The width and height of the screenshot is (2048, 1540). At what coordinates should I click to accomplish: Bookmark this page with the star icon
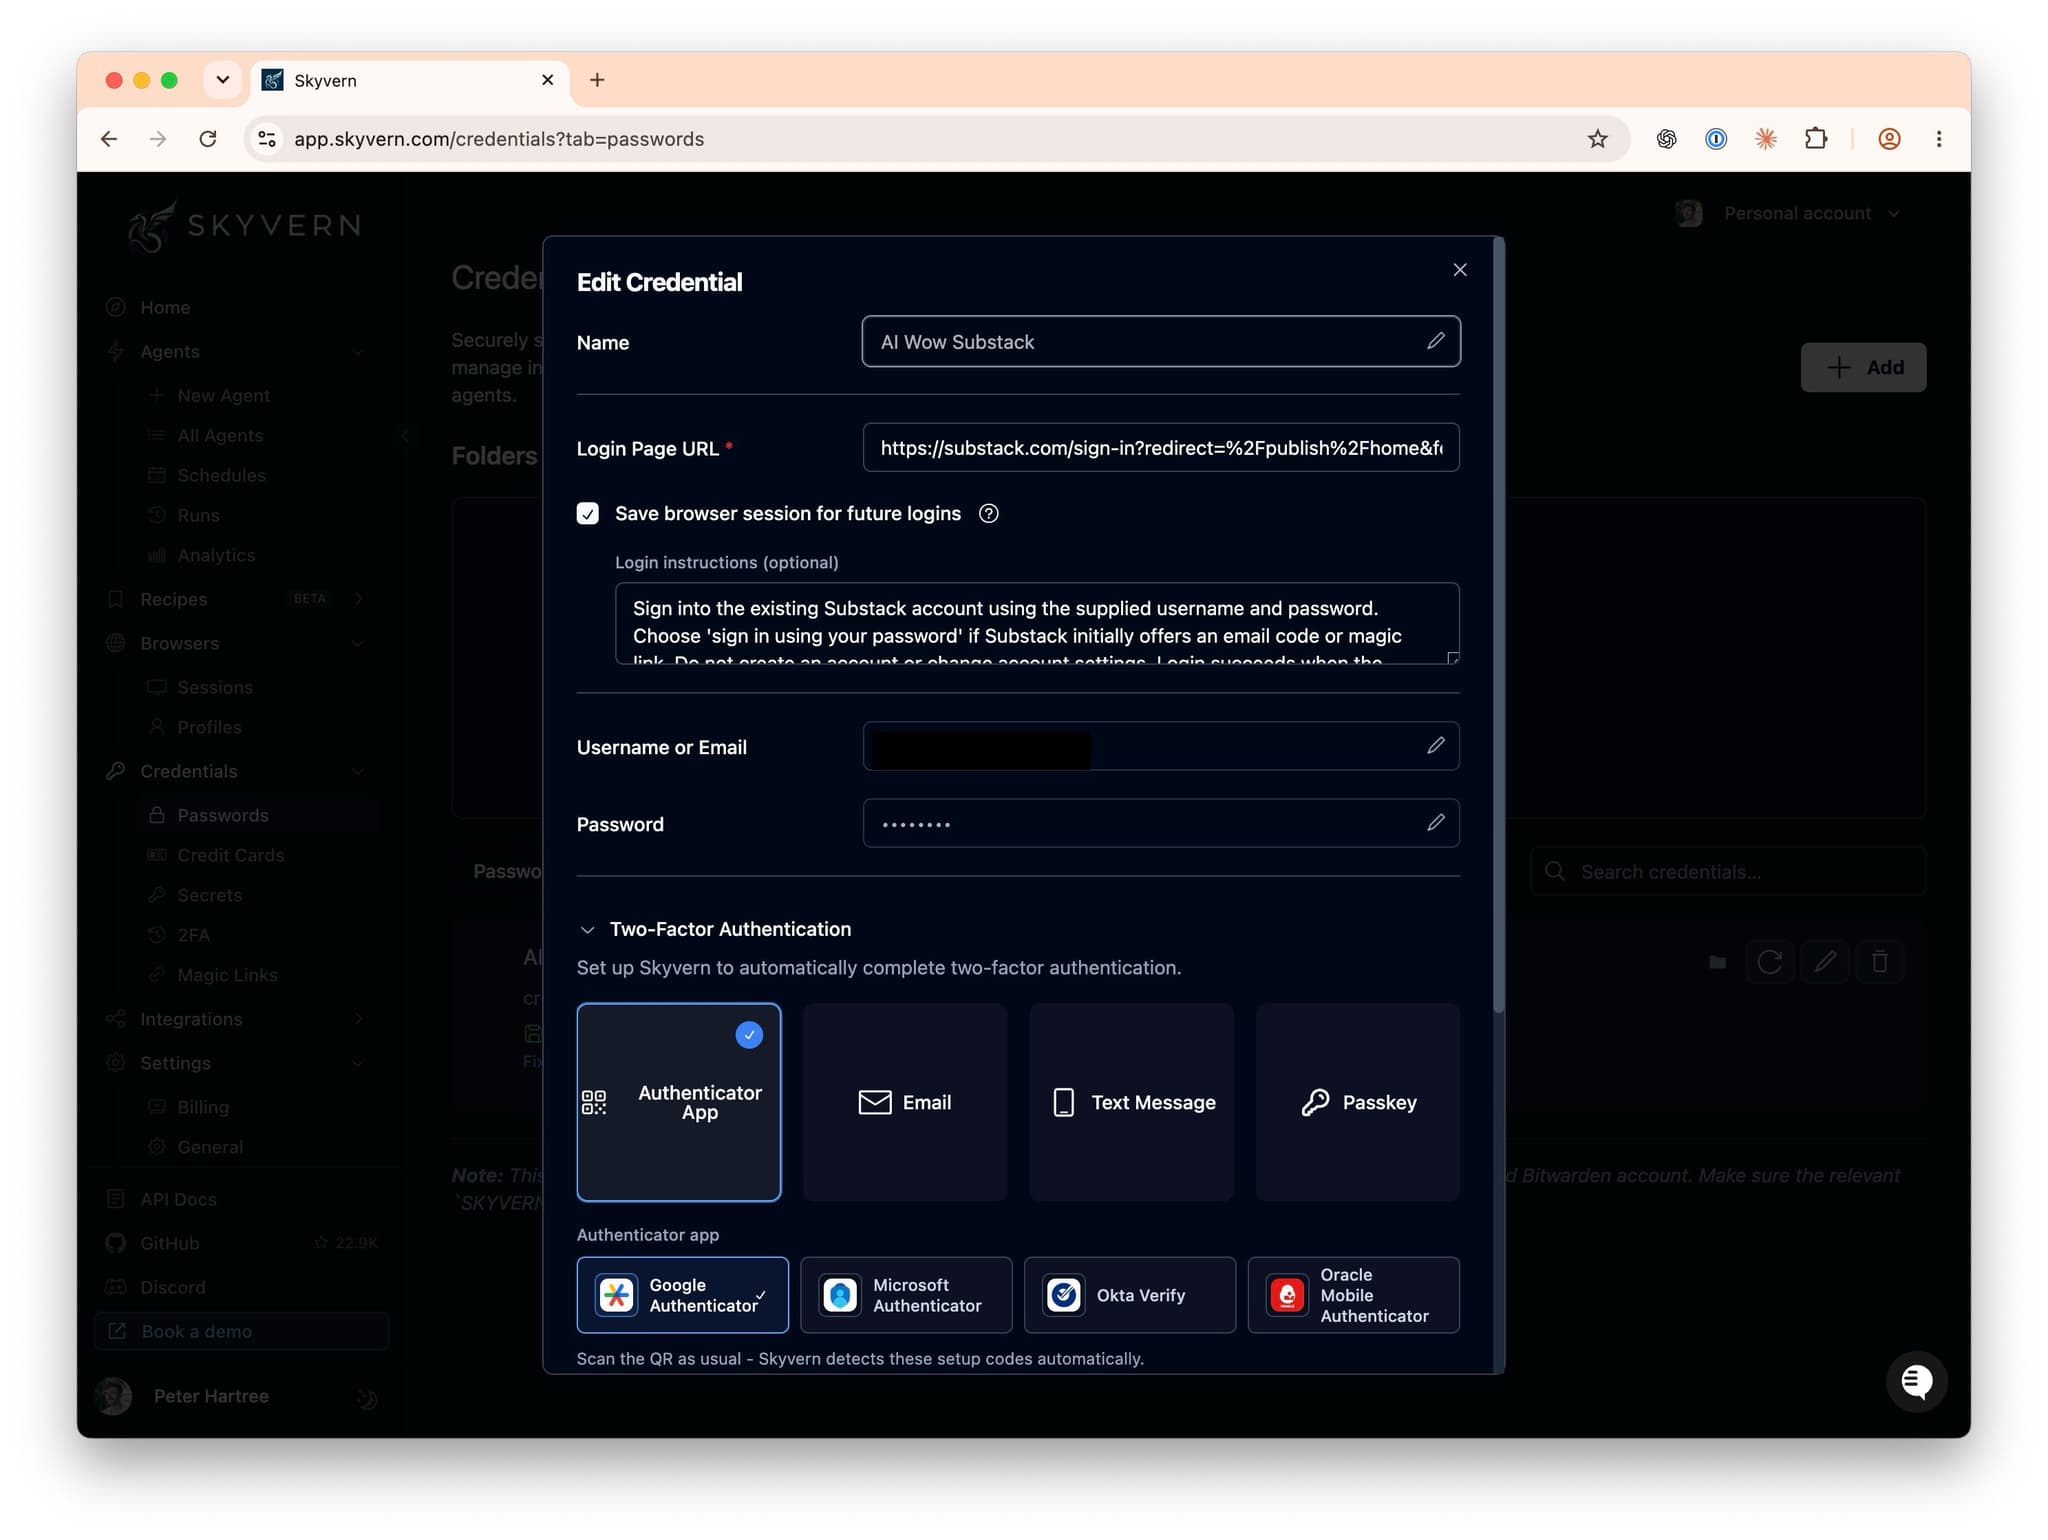(x=1597, y=139)
